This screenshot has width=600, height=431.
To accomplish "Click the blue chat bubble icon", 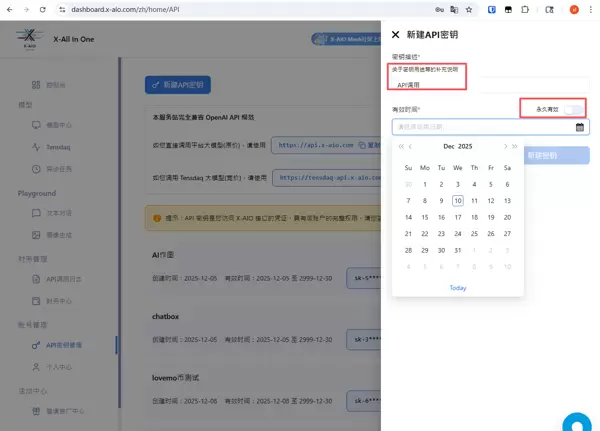I will [x=577, y=421].
